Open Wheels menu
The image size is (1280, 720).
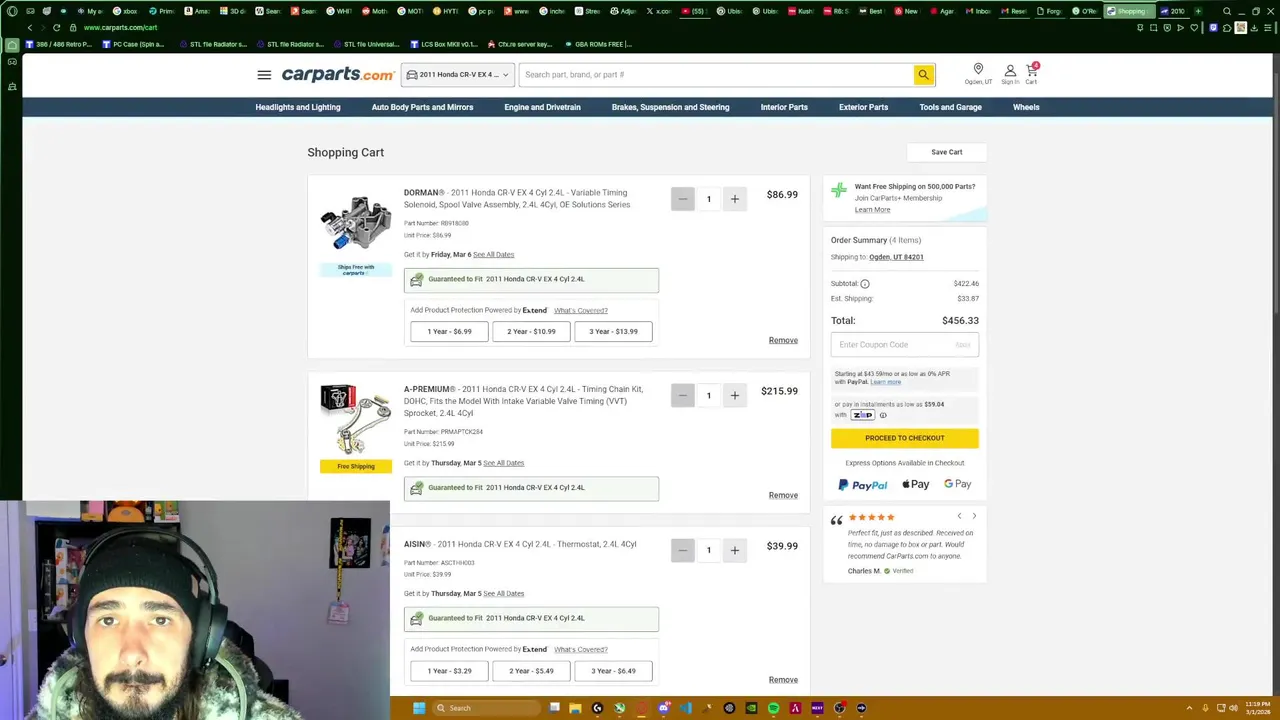1026,107
